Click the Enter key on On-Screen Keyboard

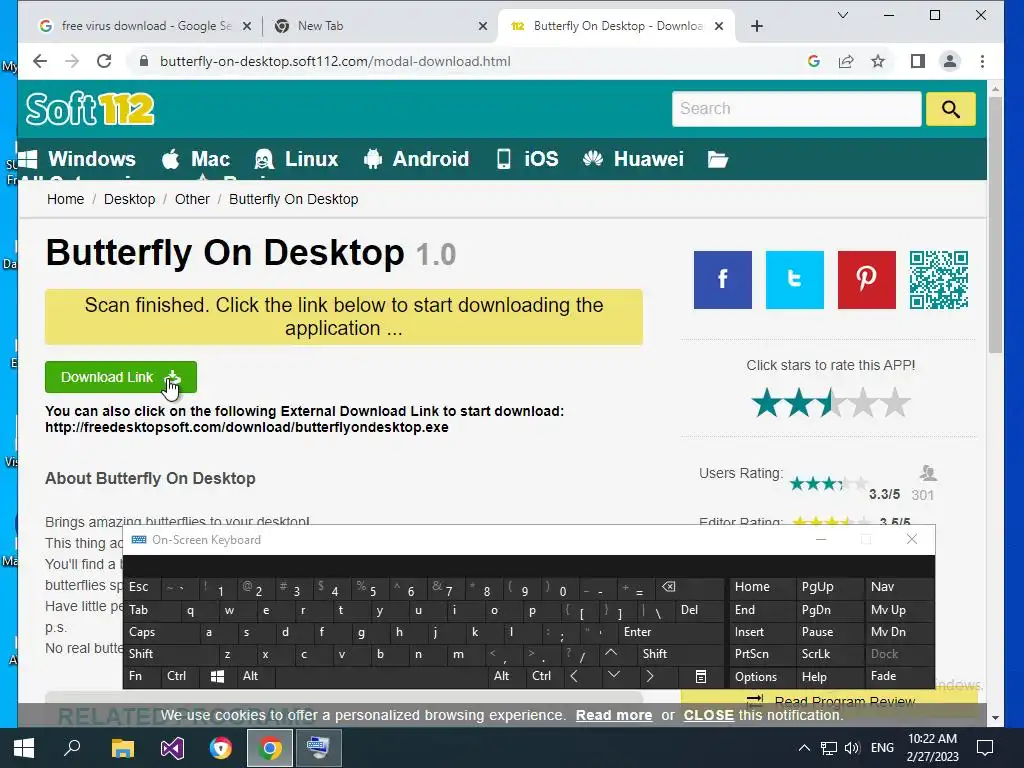tap(669, 632)
